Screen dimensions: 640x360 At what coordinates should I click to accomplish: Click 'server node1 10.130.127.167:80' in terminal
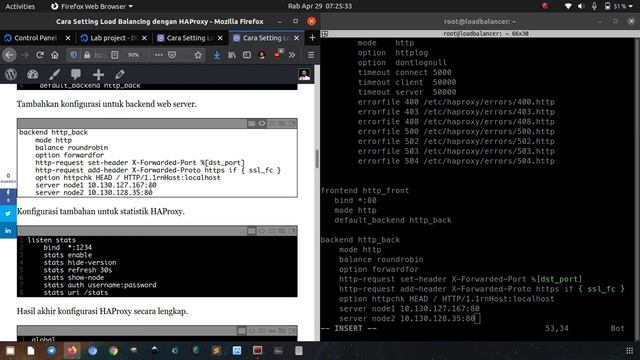[409, 309]
